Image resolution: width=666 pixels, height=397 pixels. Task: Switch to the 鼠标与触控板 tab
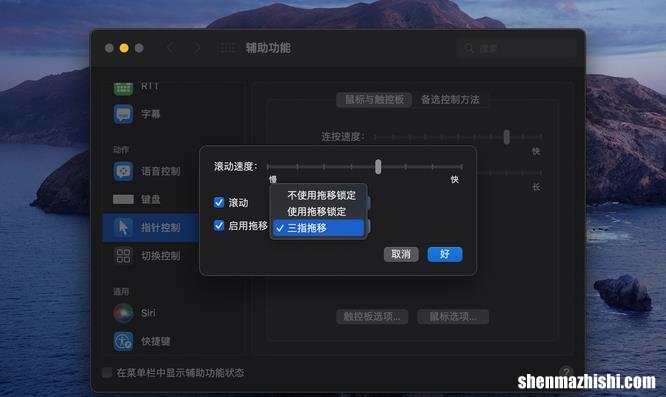(x=374, y=100)
